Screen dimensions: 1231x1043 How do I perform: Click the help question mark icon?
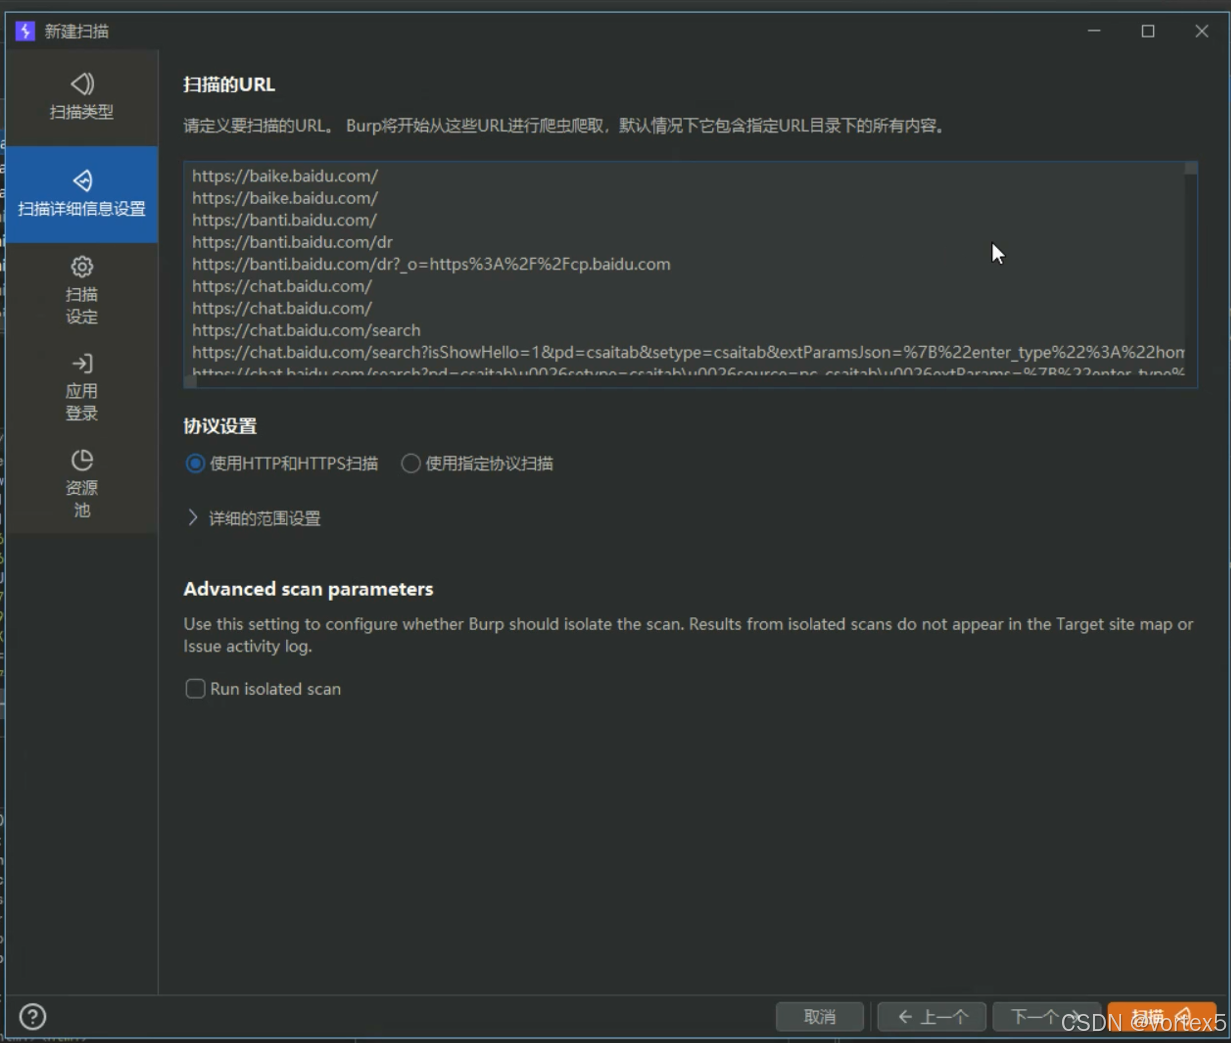point(33,1017)
